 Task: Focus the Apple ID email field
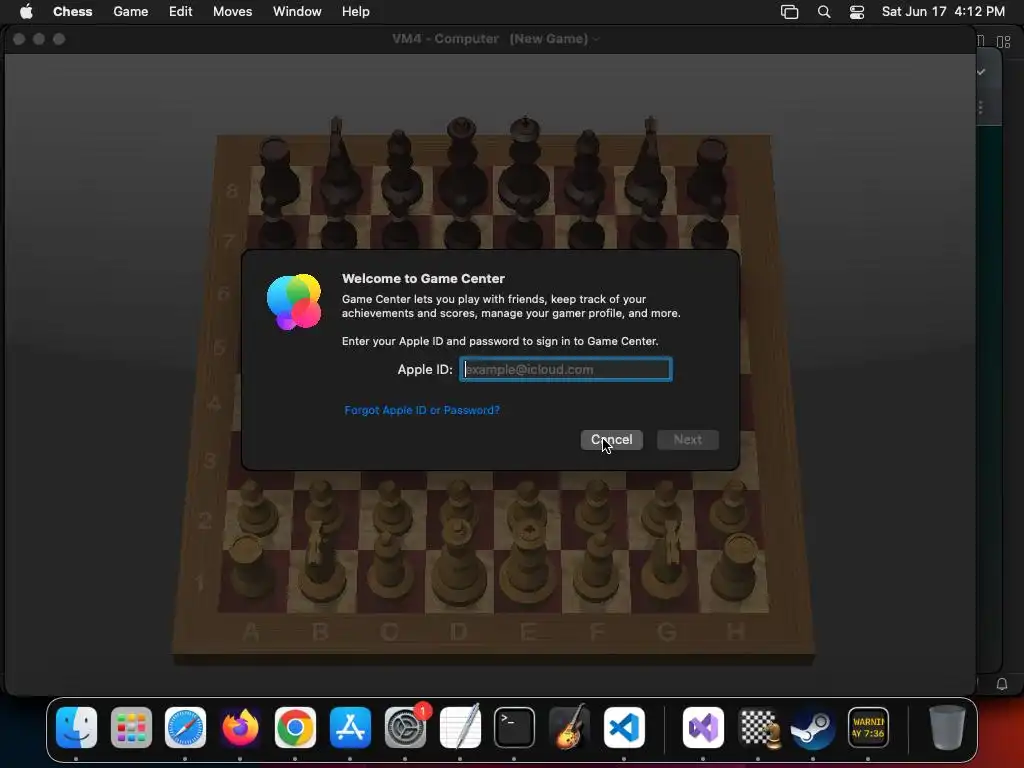coord(566,370)
